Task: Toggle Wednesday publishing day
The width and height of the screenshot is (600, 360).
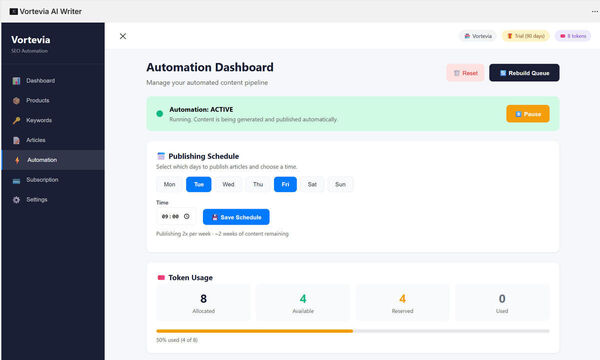Action: (x=228, y=184)
